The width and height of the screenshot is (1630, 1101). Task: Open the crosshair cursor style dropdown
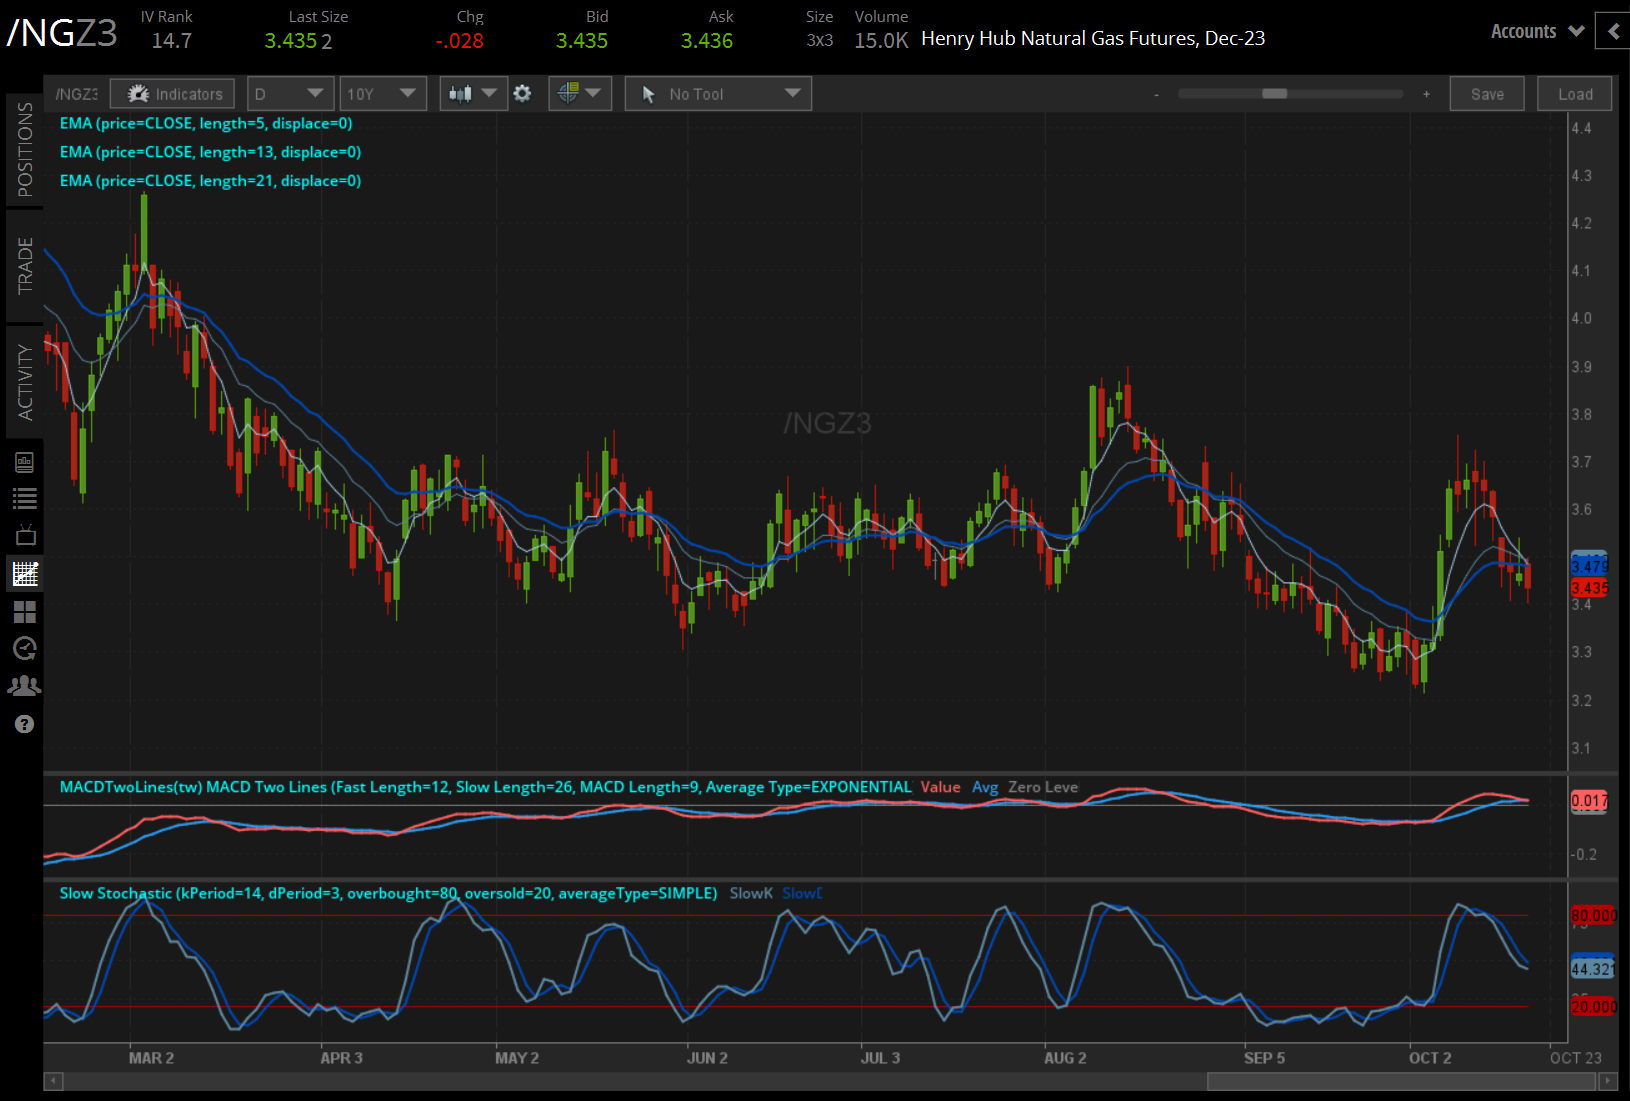point(580,94)
